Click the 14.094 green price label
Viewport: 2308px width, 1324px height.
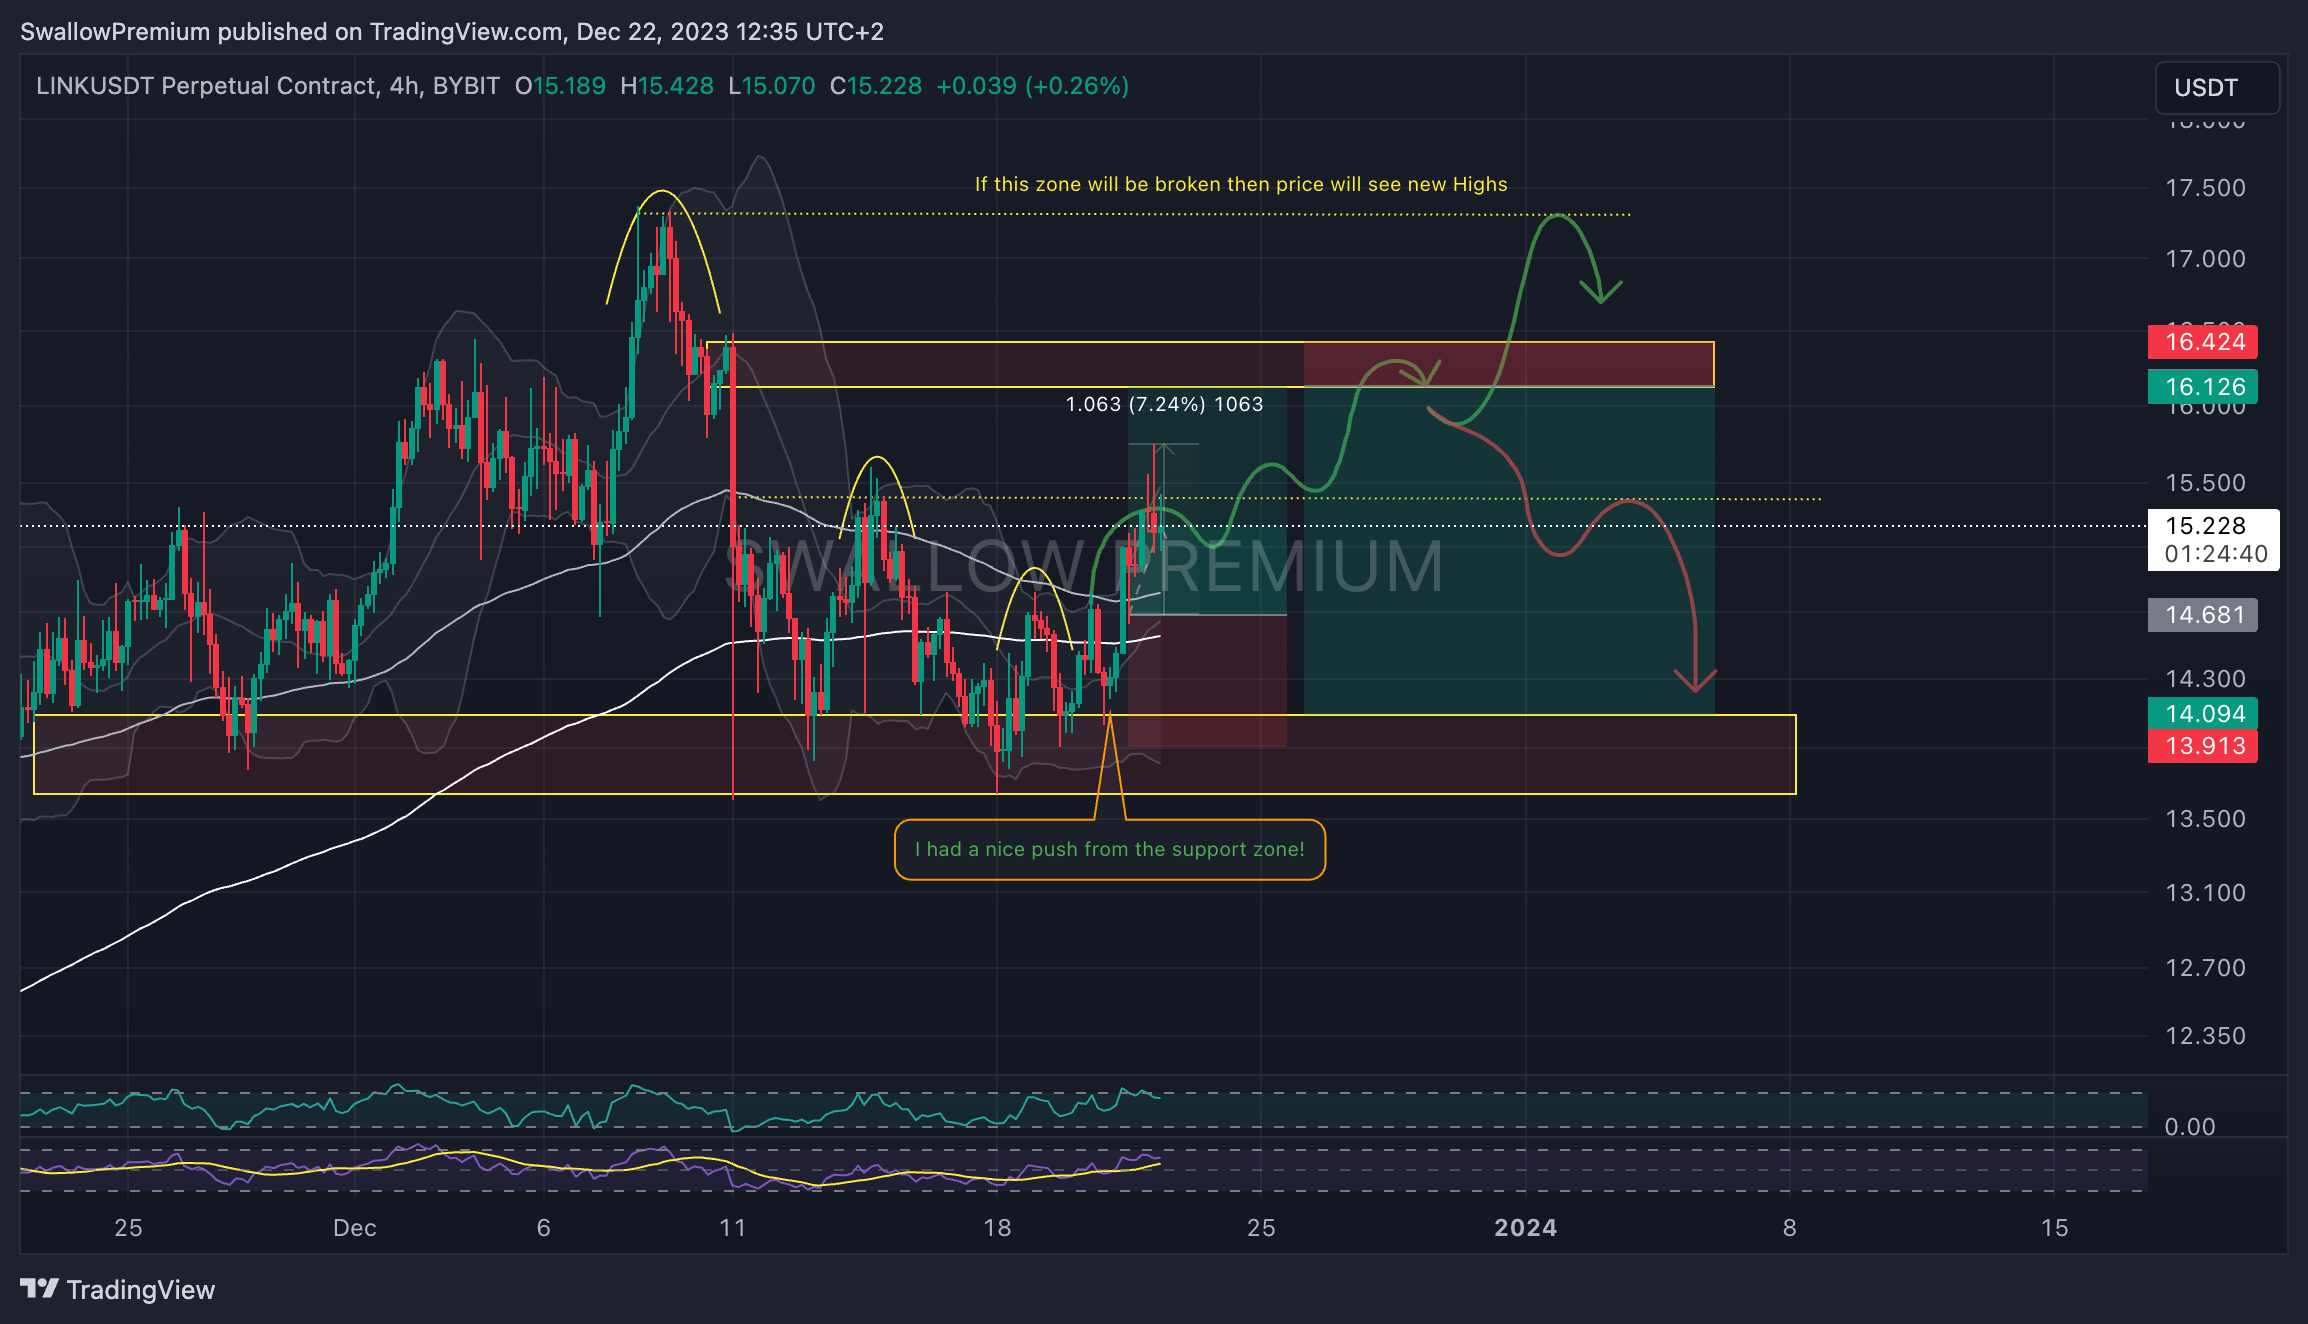point(2203,714)
